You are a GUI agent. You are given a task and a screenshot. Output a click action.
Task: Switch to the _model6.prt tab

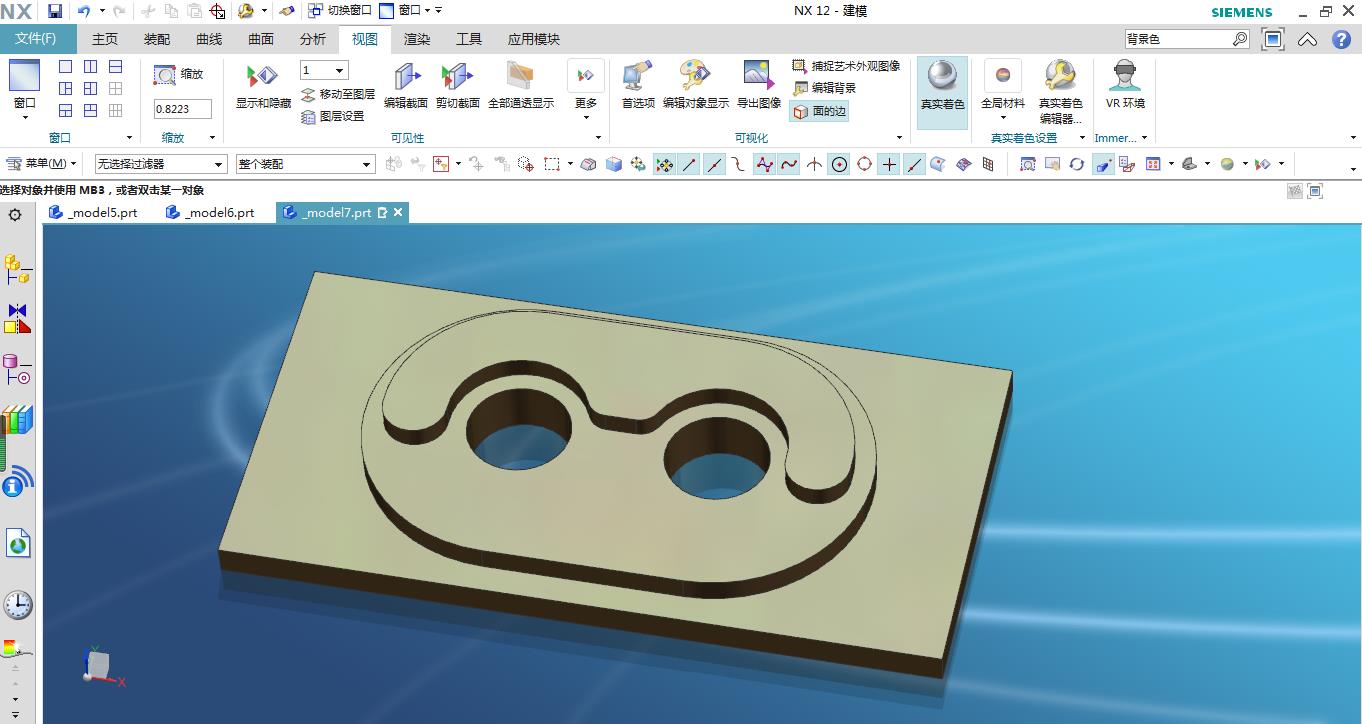210,212
